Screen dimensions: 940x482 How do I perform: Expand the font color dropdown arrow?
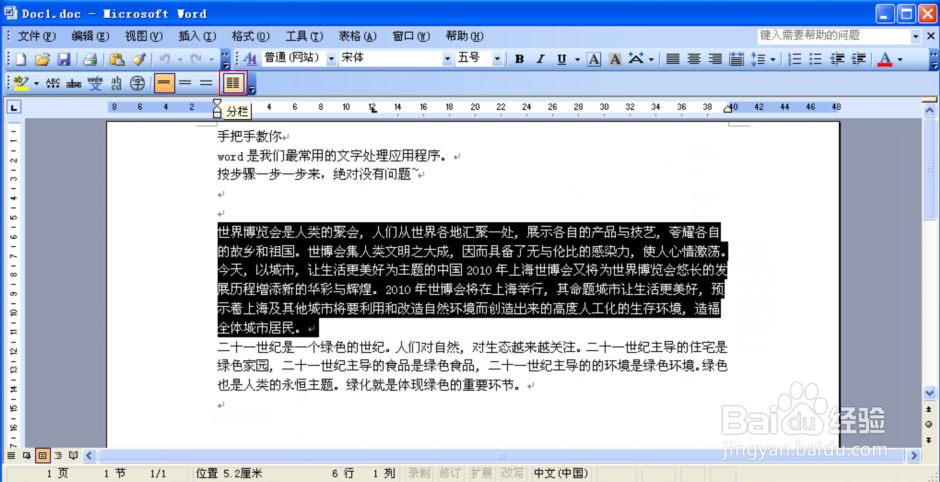pos(899,59)
